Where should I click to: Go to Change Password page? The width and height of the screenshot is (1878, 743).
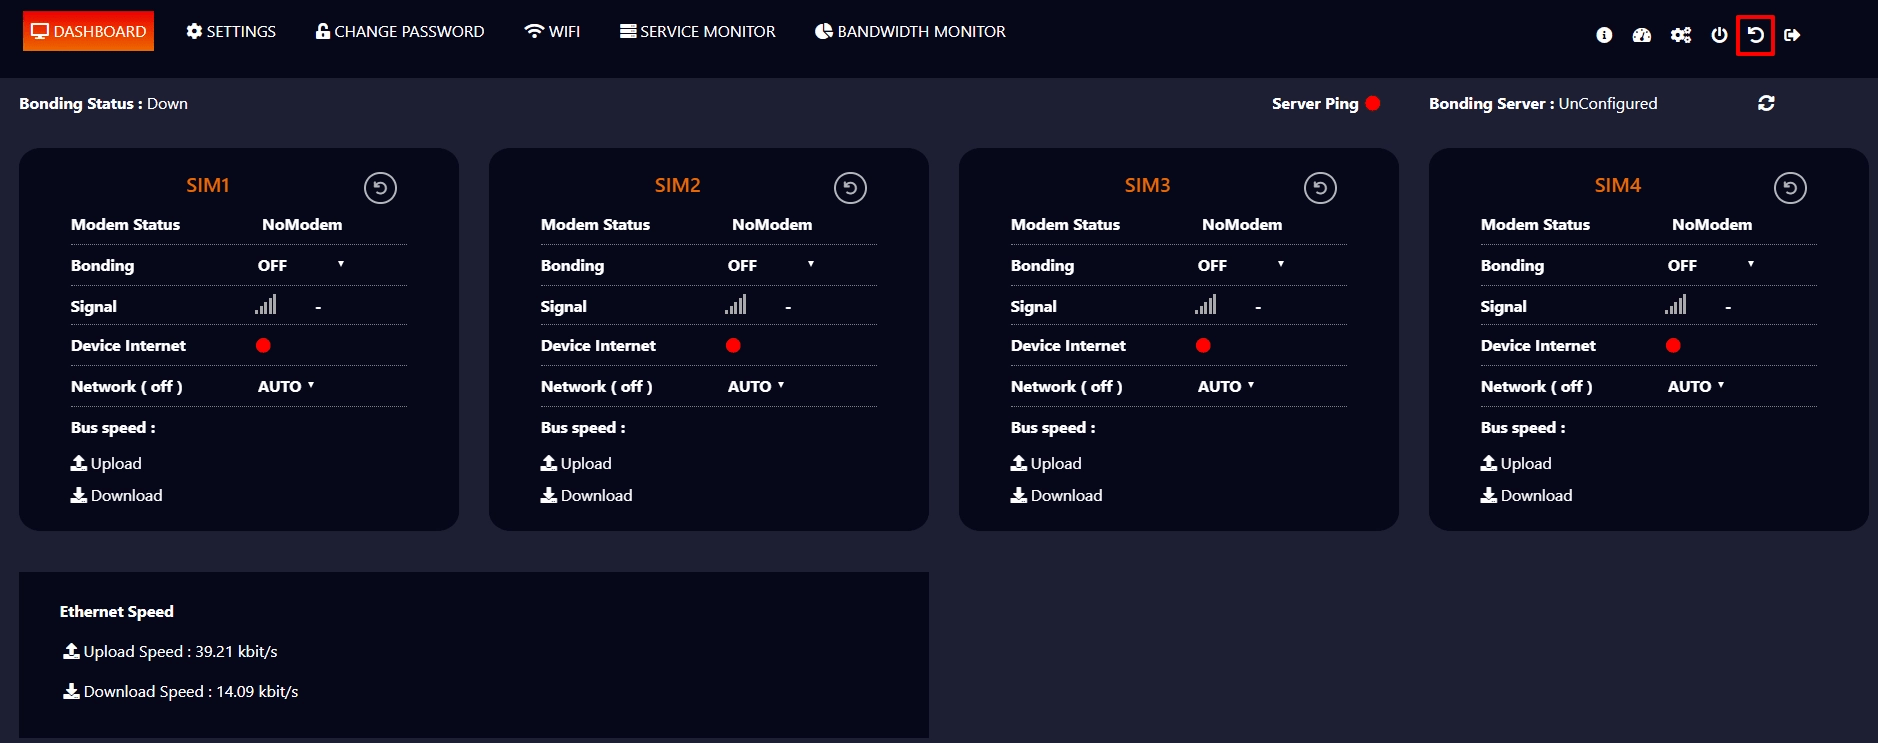(400, 31)
